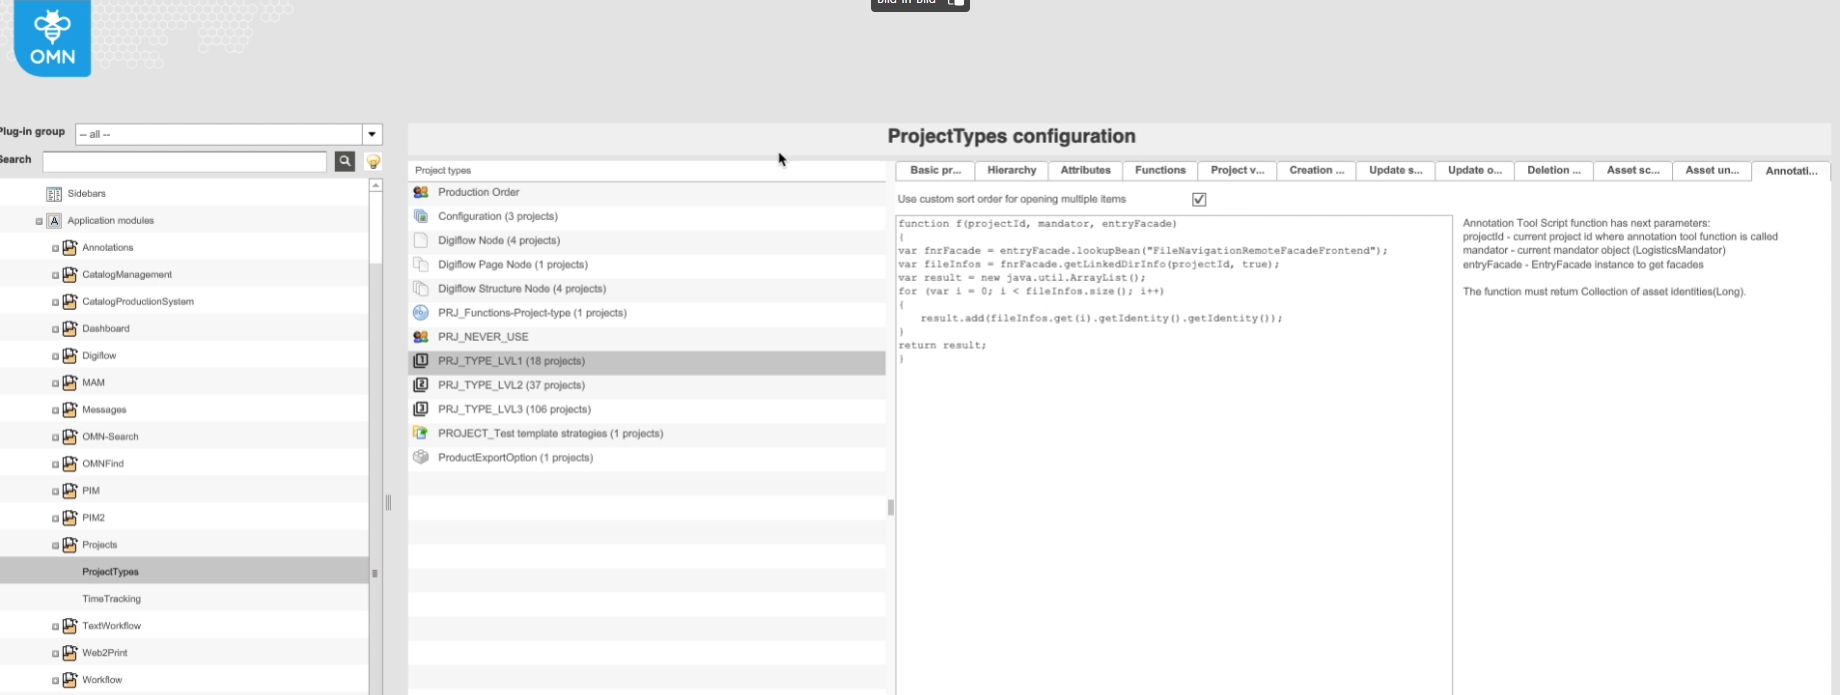1840x695 pixels.
Task: Click the lightbulb hint icon
Action: tap(373, 161)
